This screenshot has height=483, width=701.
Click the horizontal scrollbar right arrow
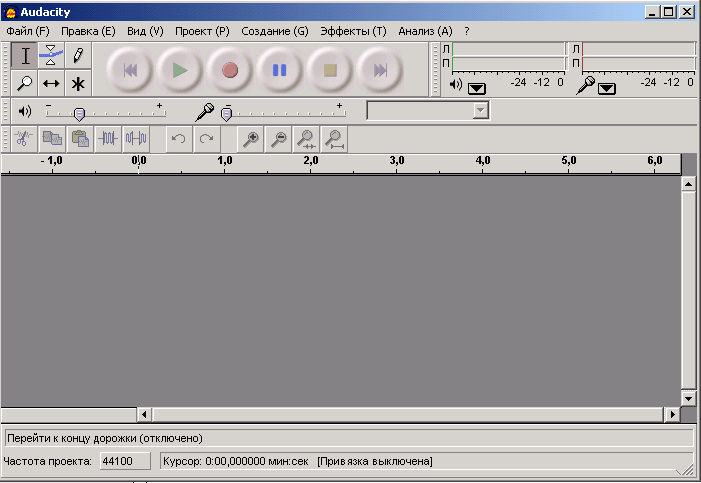pyautogui.click(x=672, y=415)
